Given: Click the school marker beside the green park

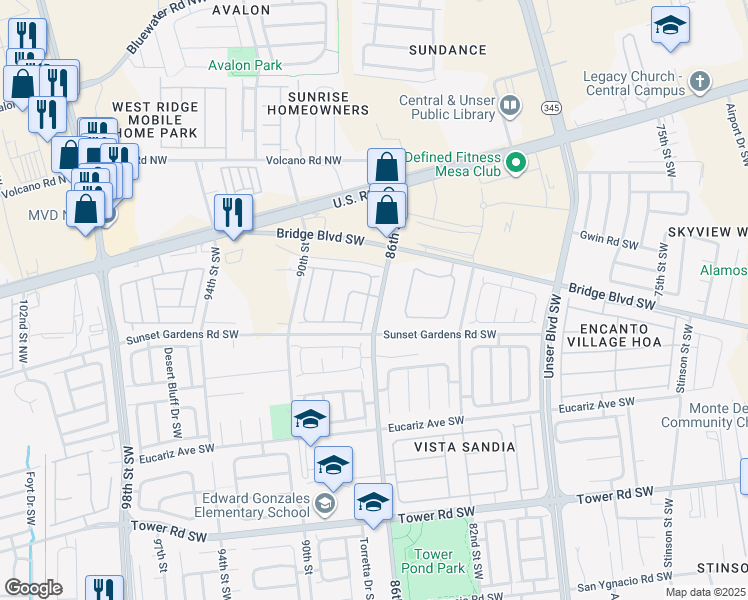Looking at the screenshot, I should pos(310,419).
